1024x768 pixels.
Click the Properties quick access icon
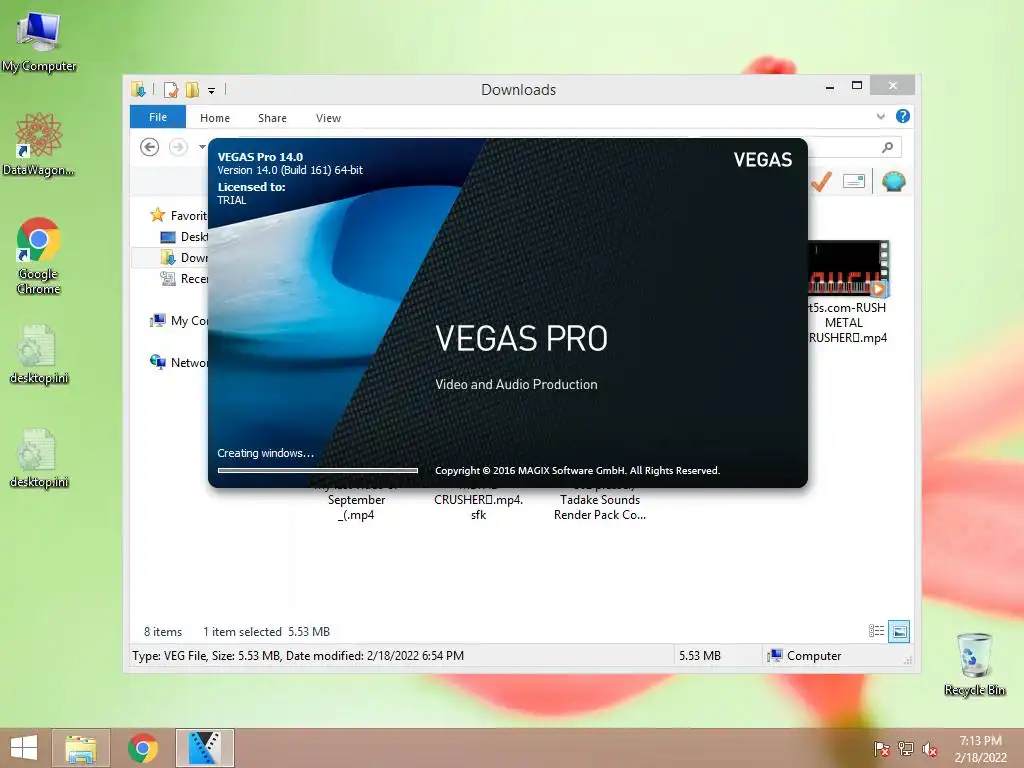(171, 89)
